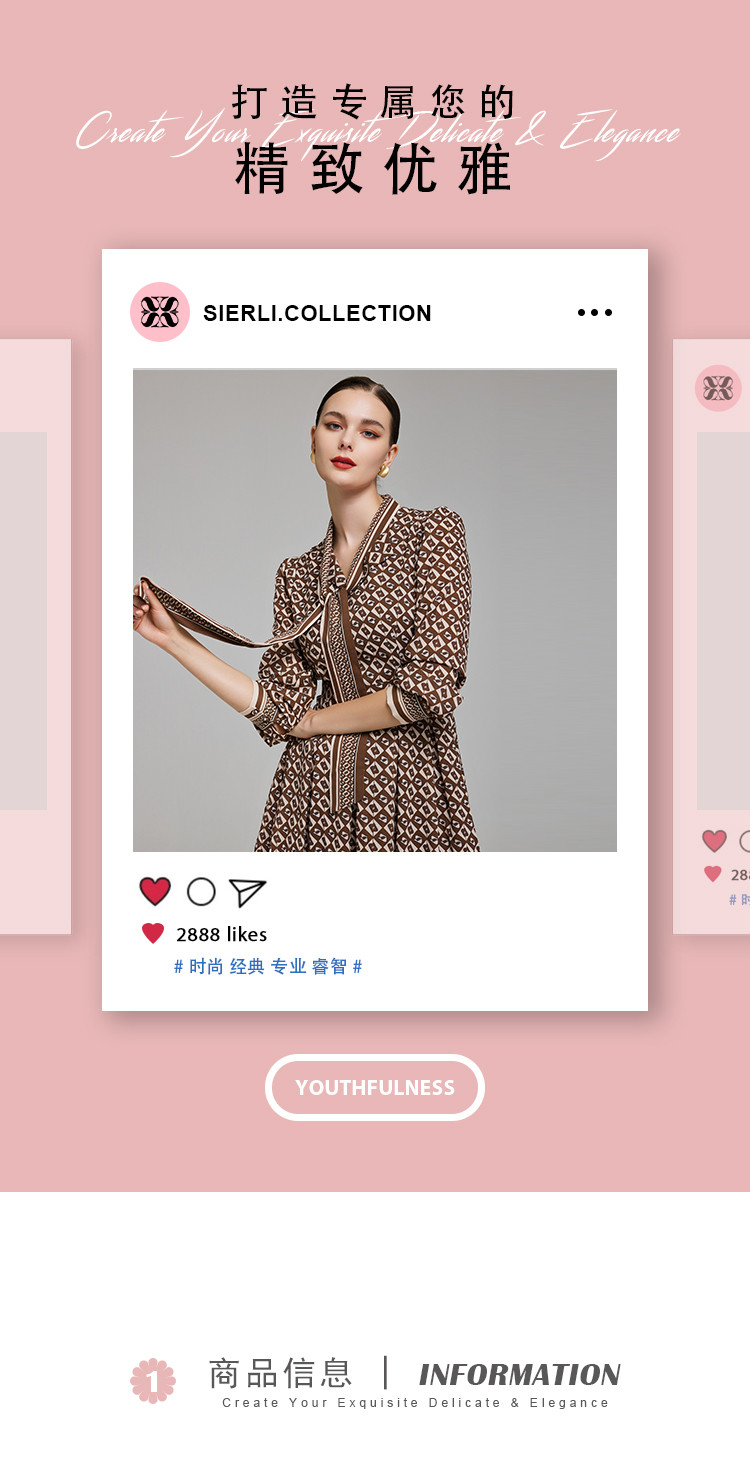Viewport: 750px width, 1461px height.
Task: Click the YOUTHFULNESS pill button
Action: [375, 1087]
